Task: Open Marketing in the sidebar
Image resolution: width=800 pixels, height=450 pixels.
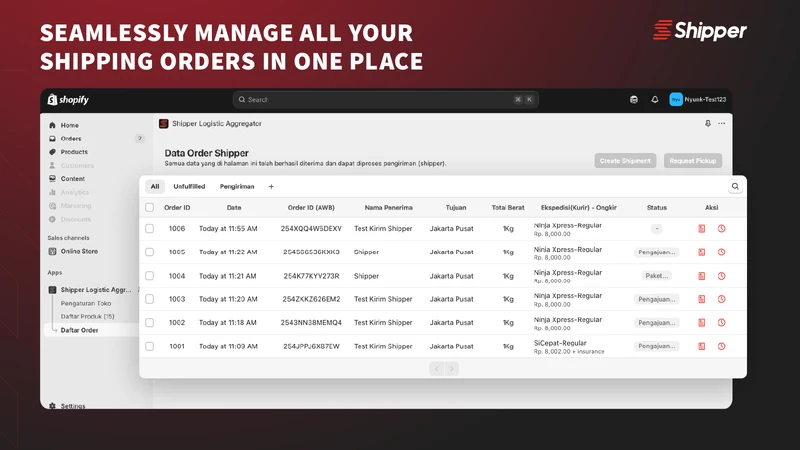Action: (x=76, y=206)
